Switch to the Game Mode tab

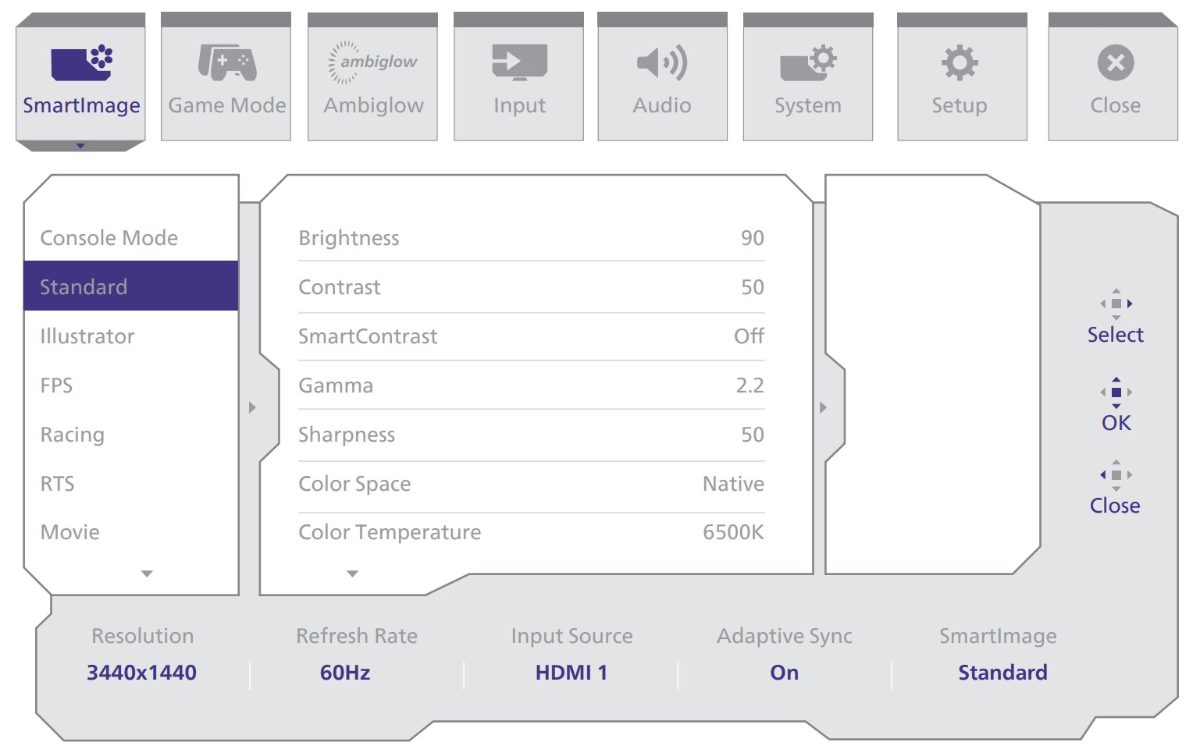coord(226,77)
